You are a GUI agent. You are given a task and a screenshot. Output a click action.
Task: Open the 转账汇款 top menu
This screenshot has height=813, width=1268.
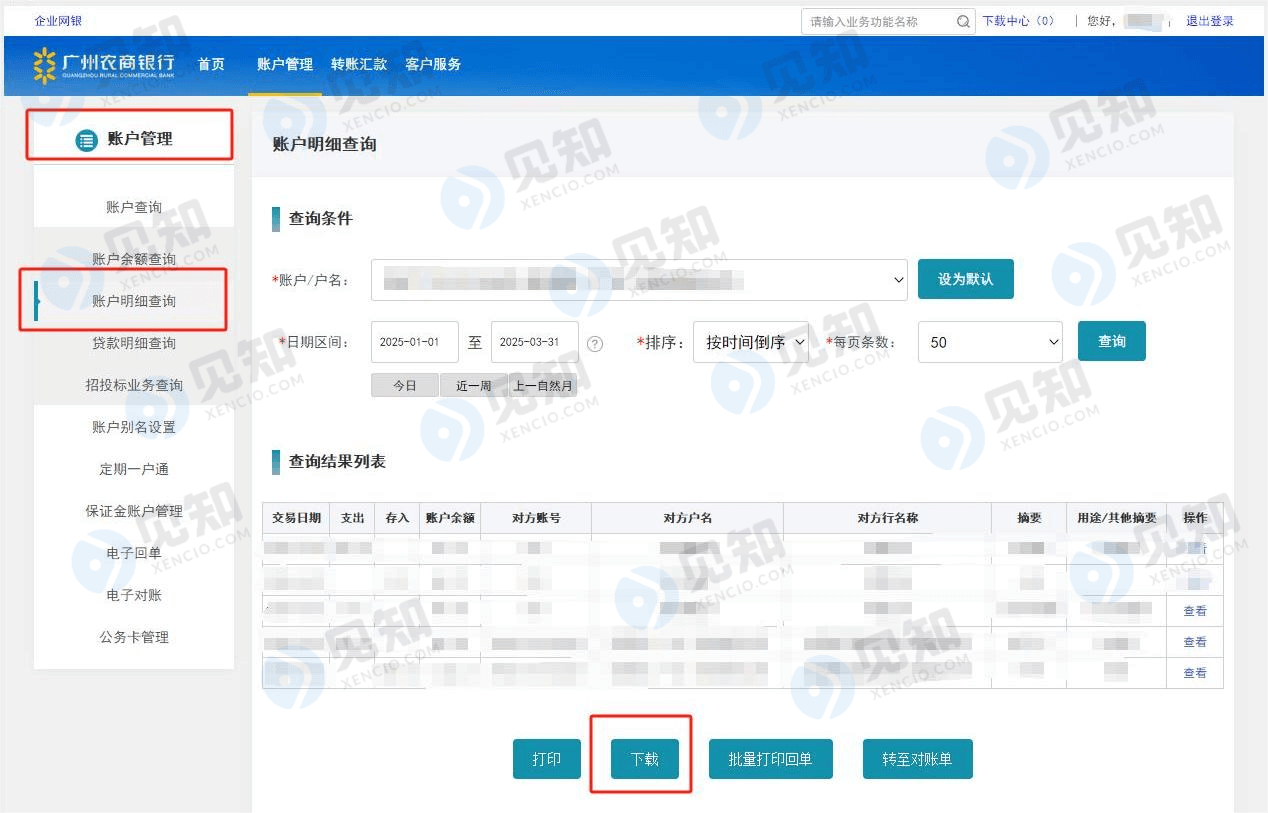359,64
